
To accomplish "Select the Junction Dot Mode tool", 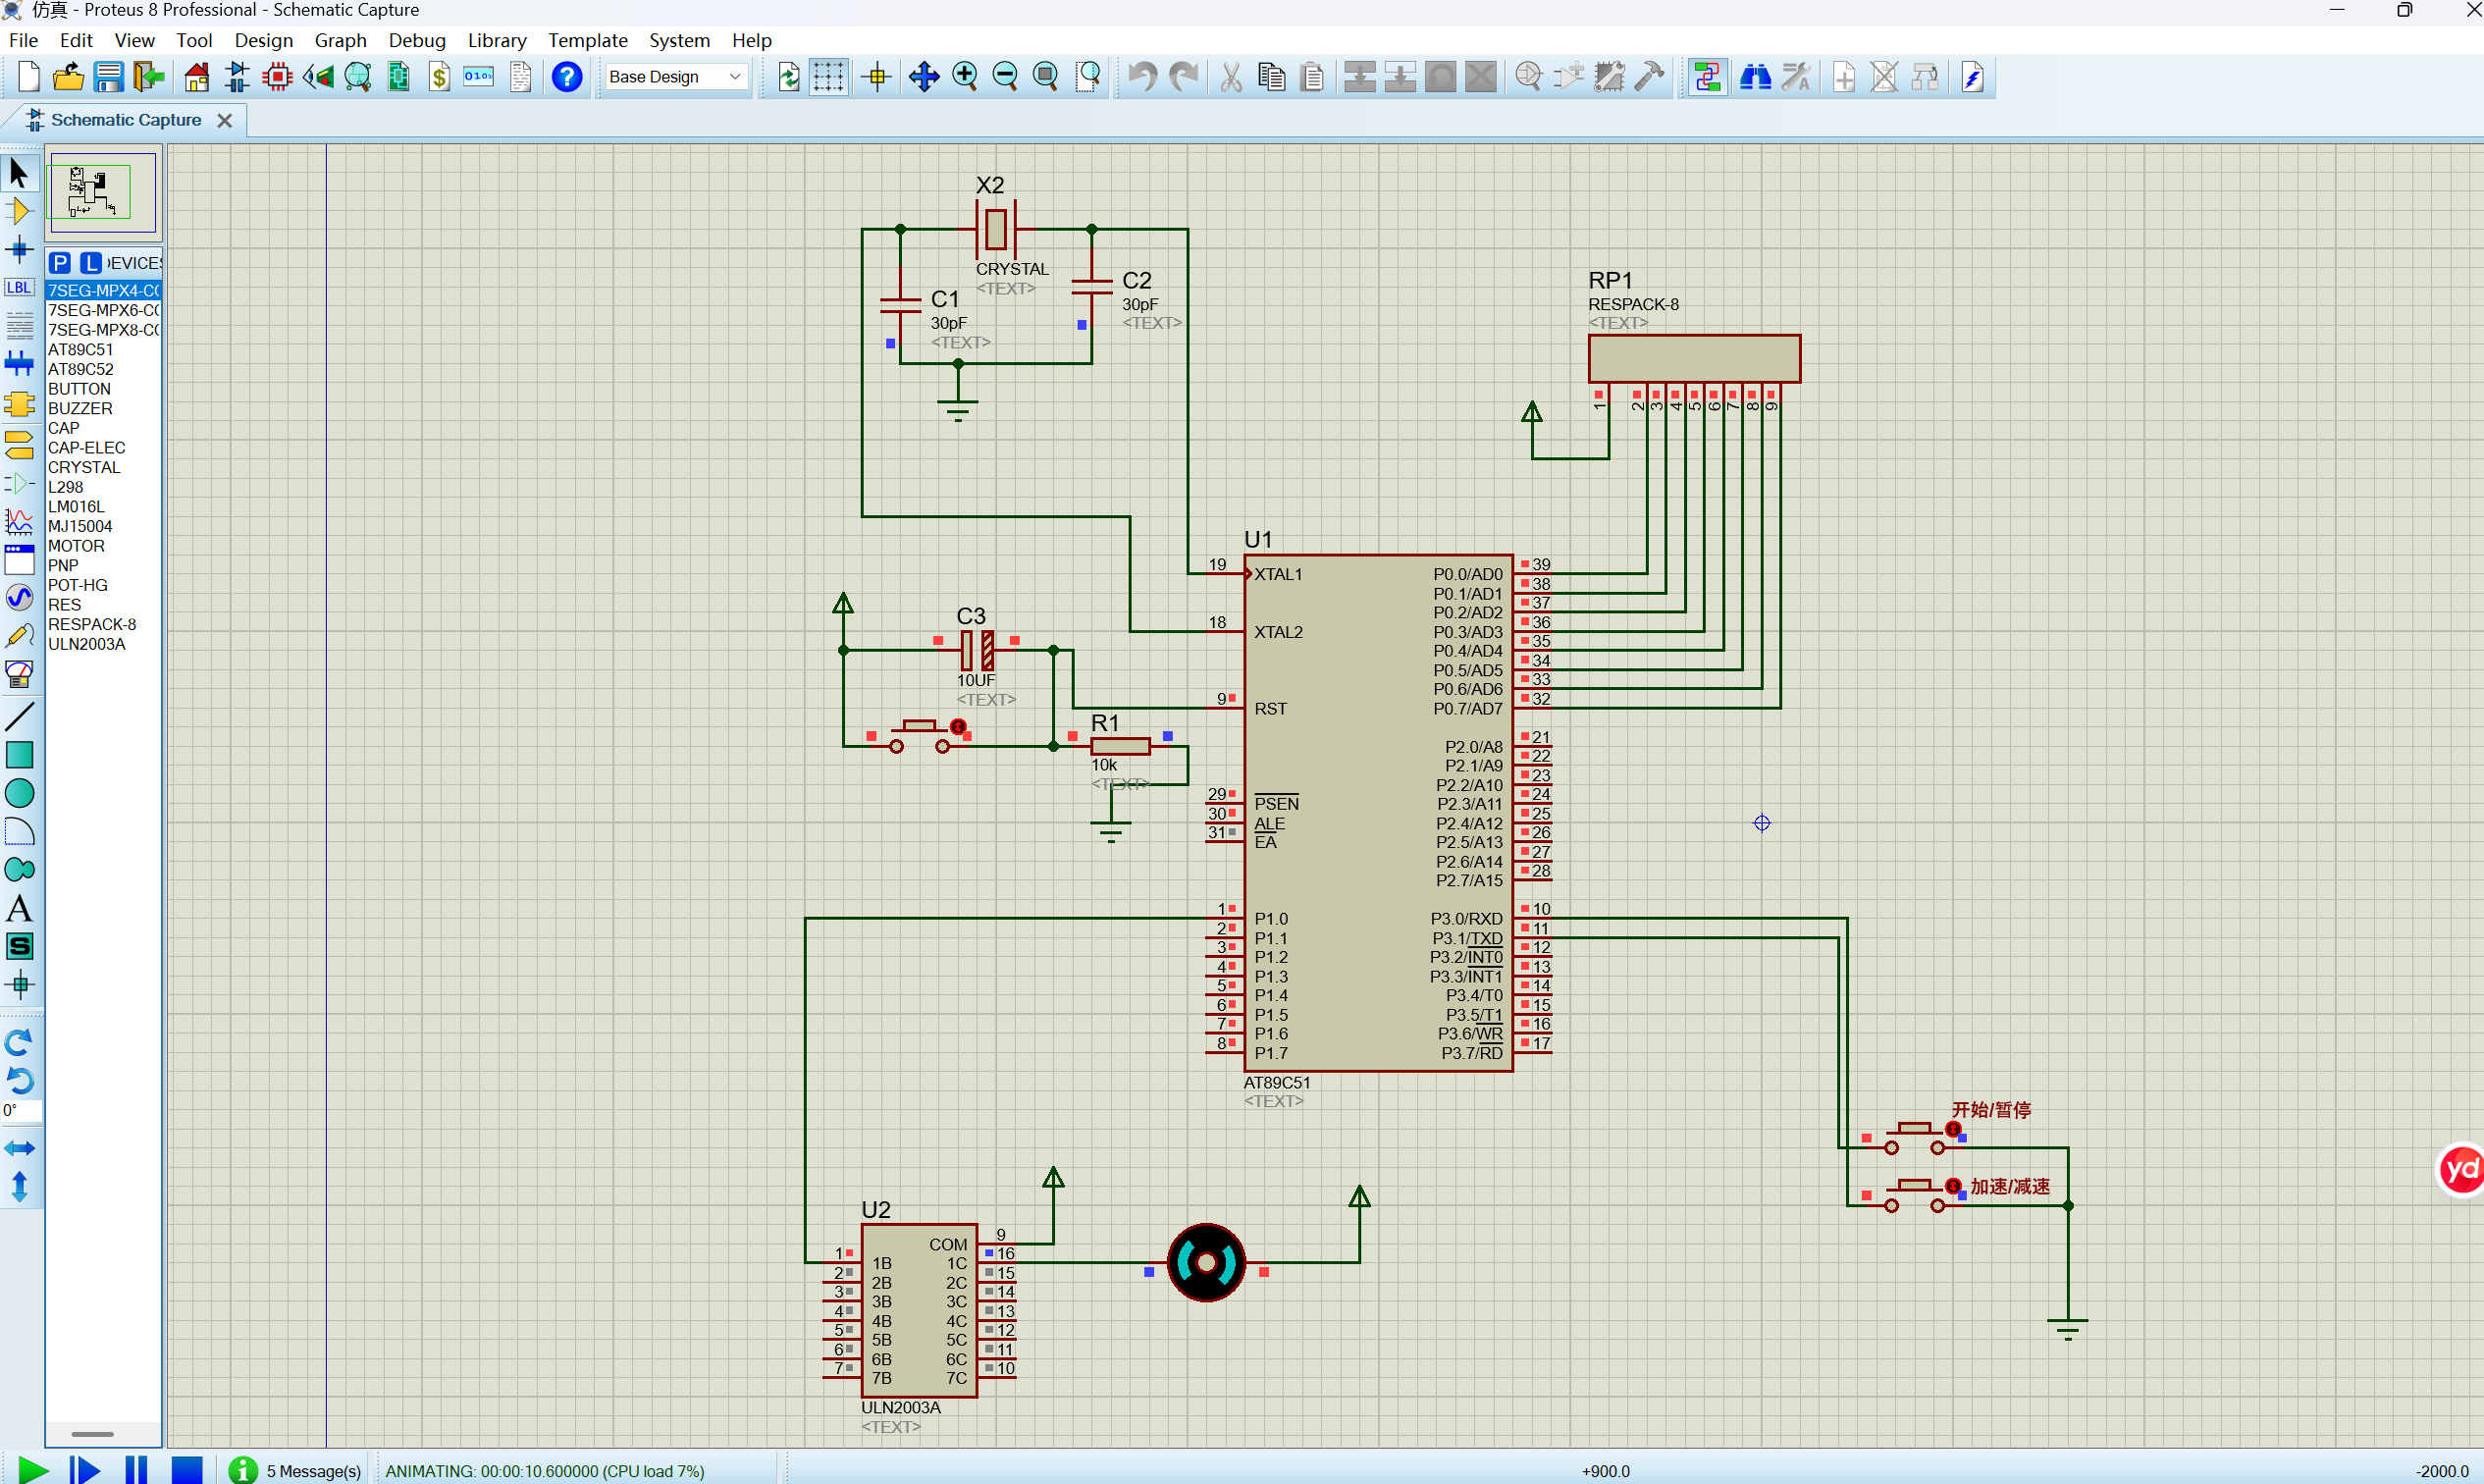I will point(19,249).
